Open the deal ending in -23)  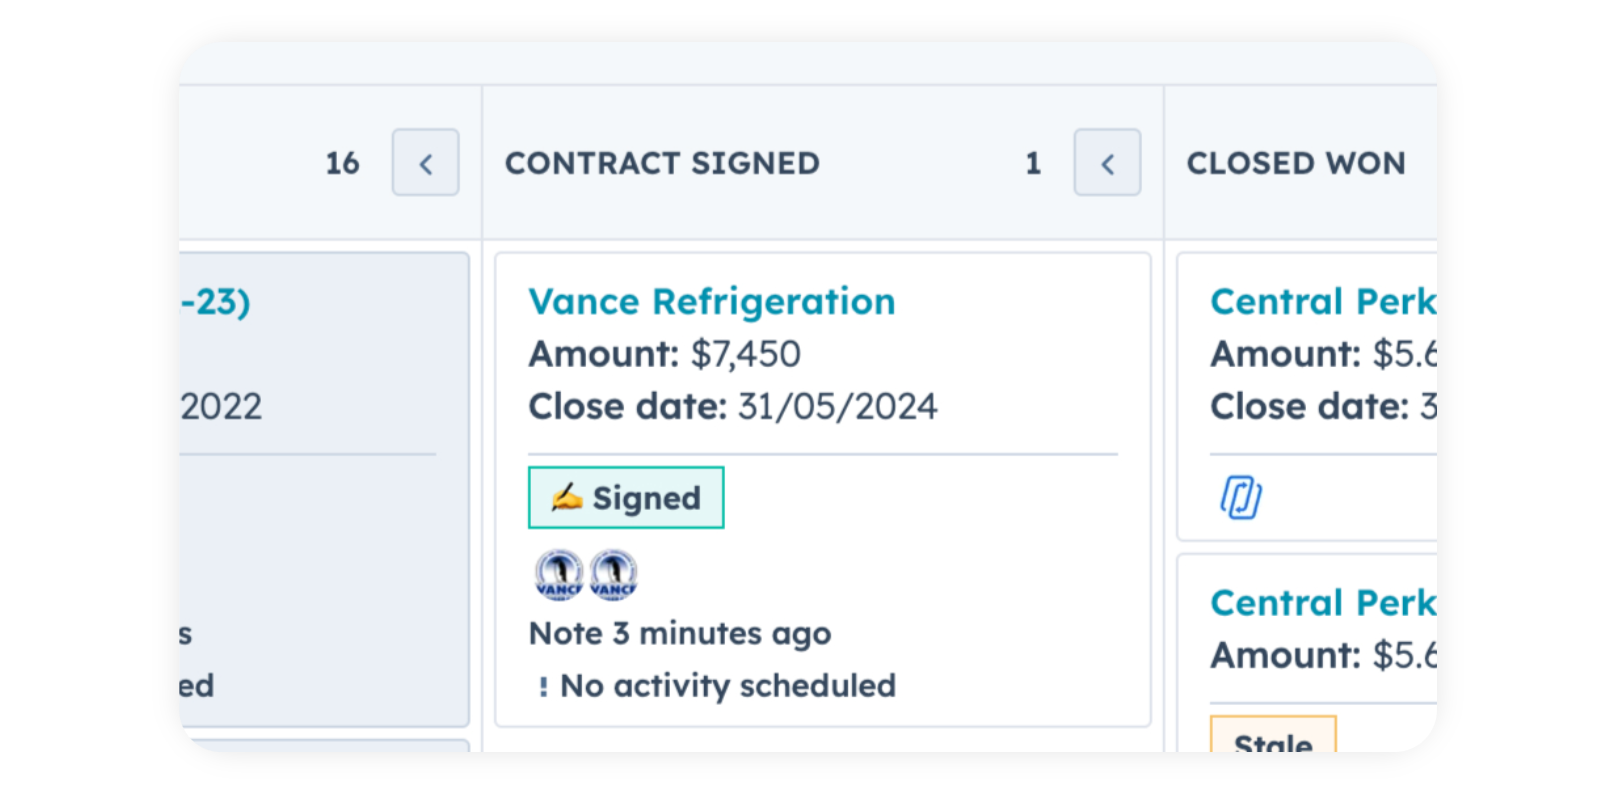pos(216,302)
